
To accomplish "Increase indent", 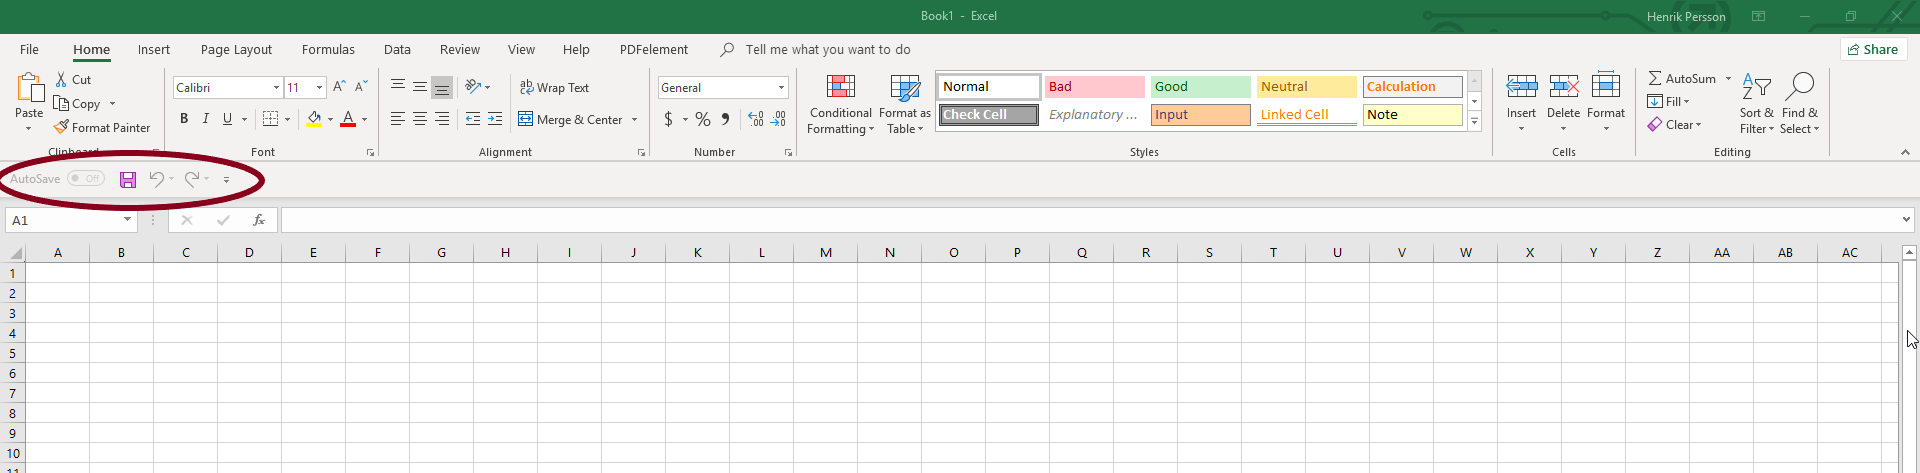I will [495, 119].
